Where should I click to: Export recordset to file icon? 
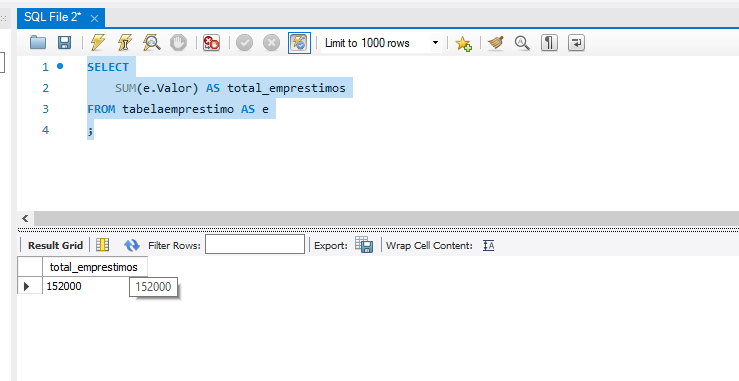[x=364, y=245]
